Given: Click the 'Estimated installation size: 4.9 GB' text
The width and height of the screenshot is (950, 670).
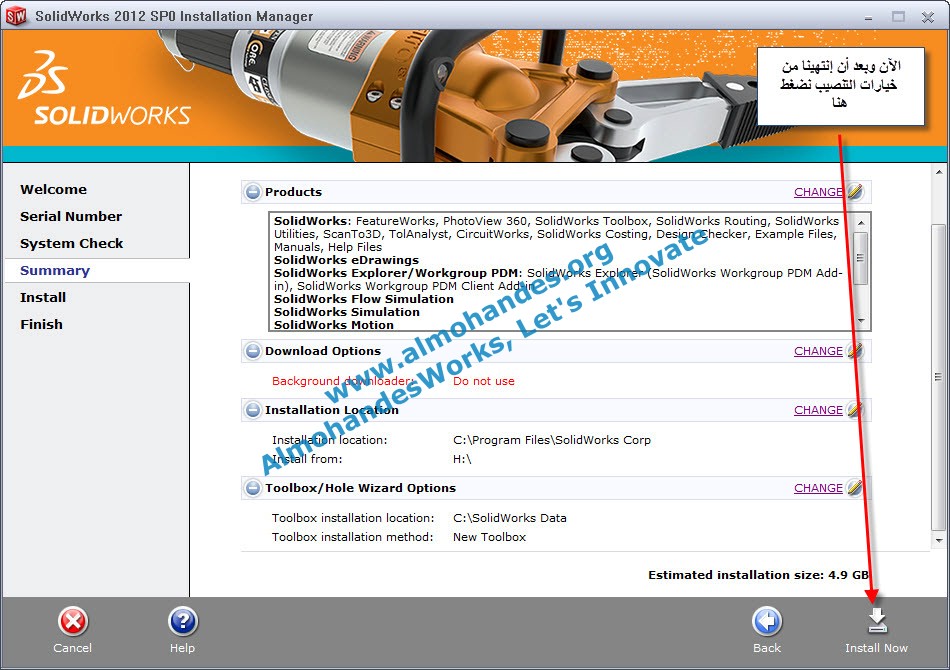Looking at the screenshot, I should click(759, 575).
